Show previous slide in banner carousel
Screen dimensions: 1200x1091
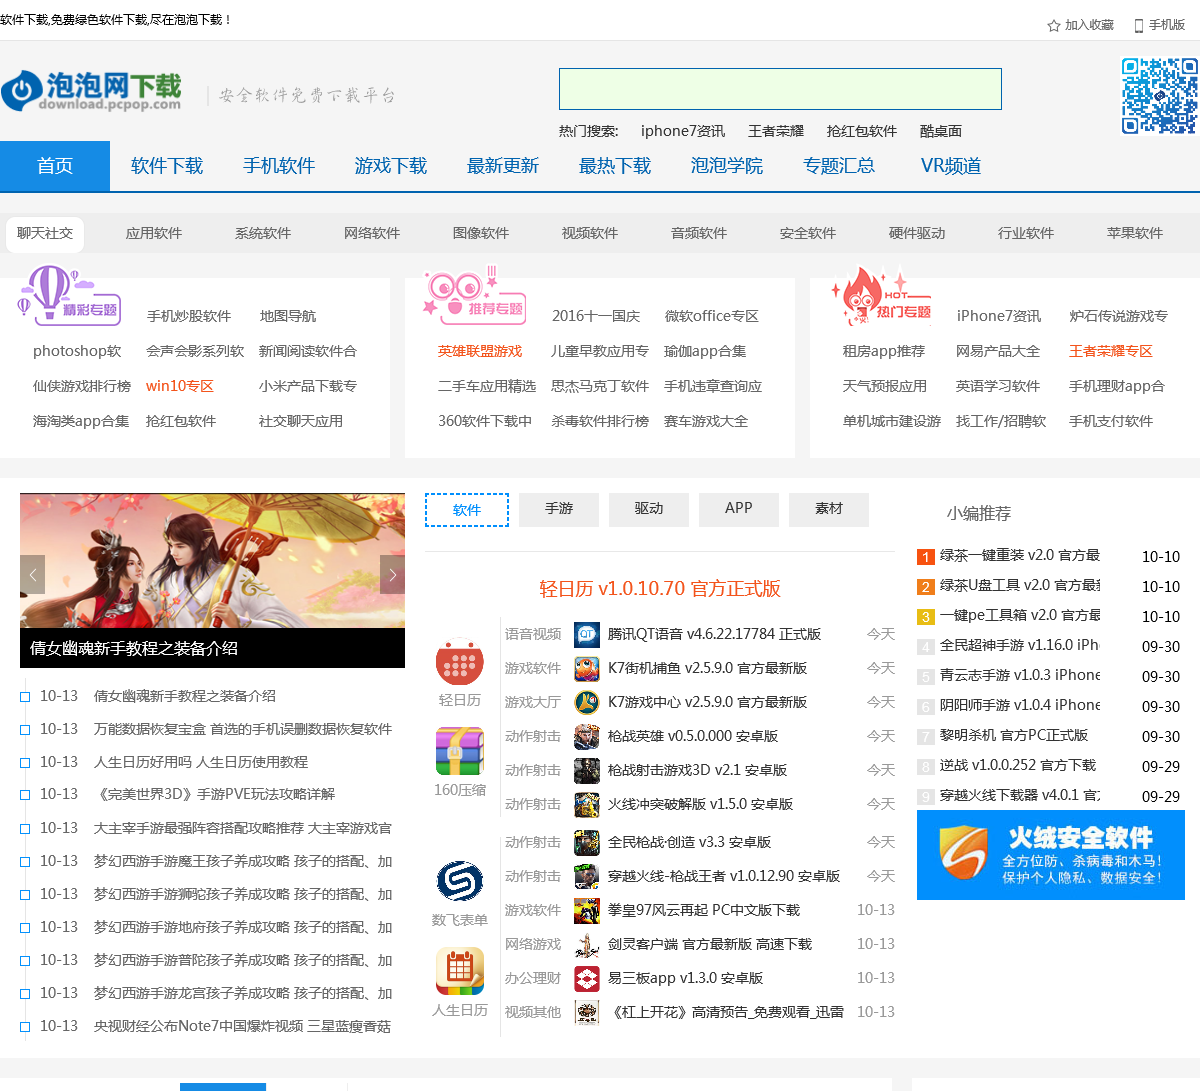32,574
